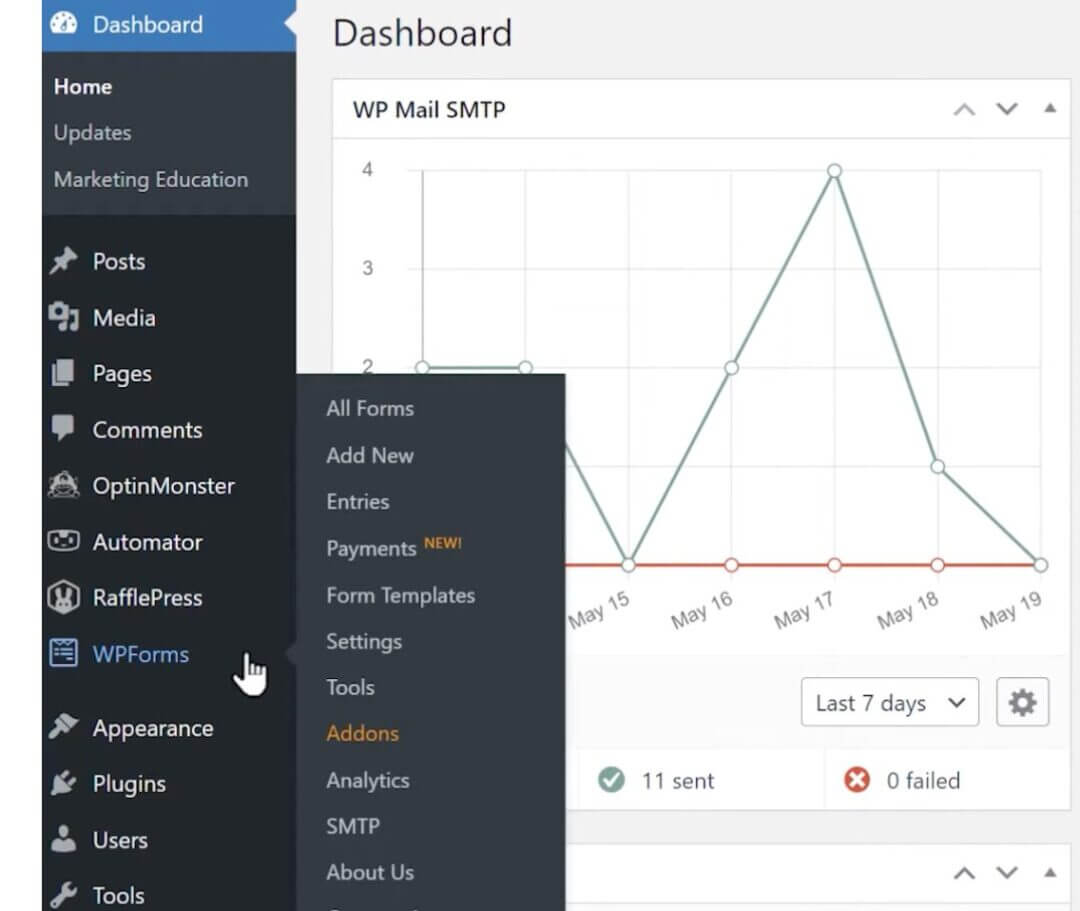
Task: Open All Forms from WPForms submenu
Action: (x=369, y=408)
